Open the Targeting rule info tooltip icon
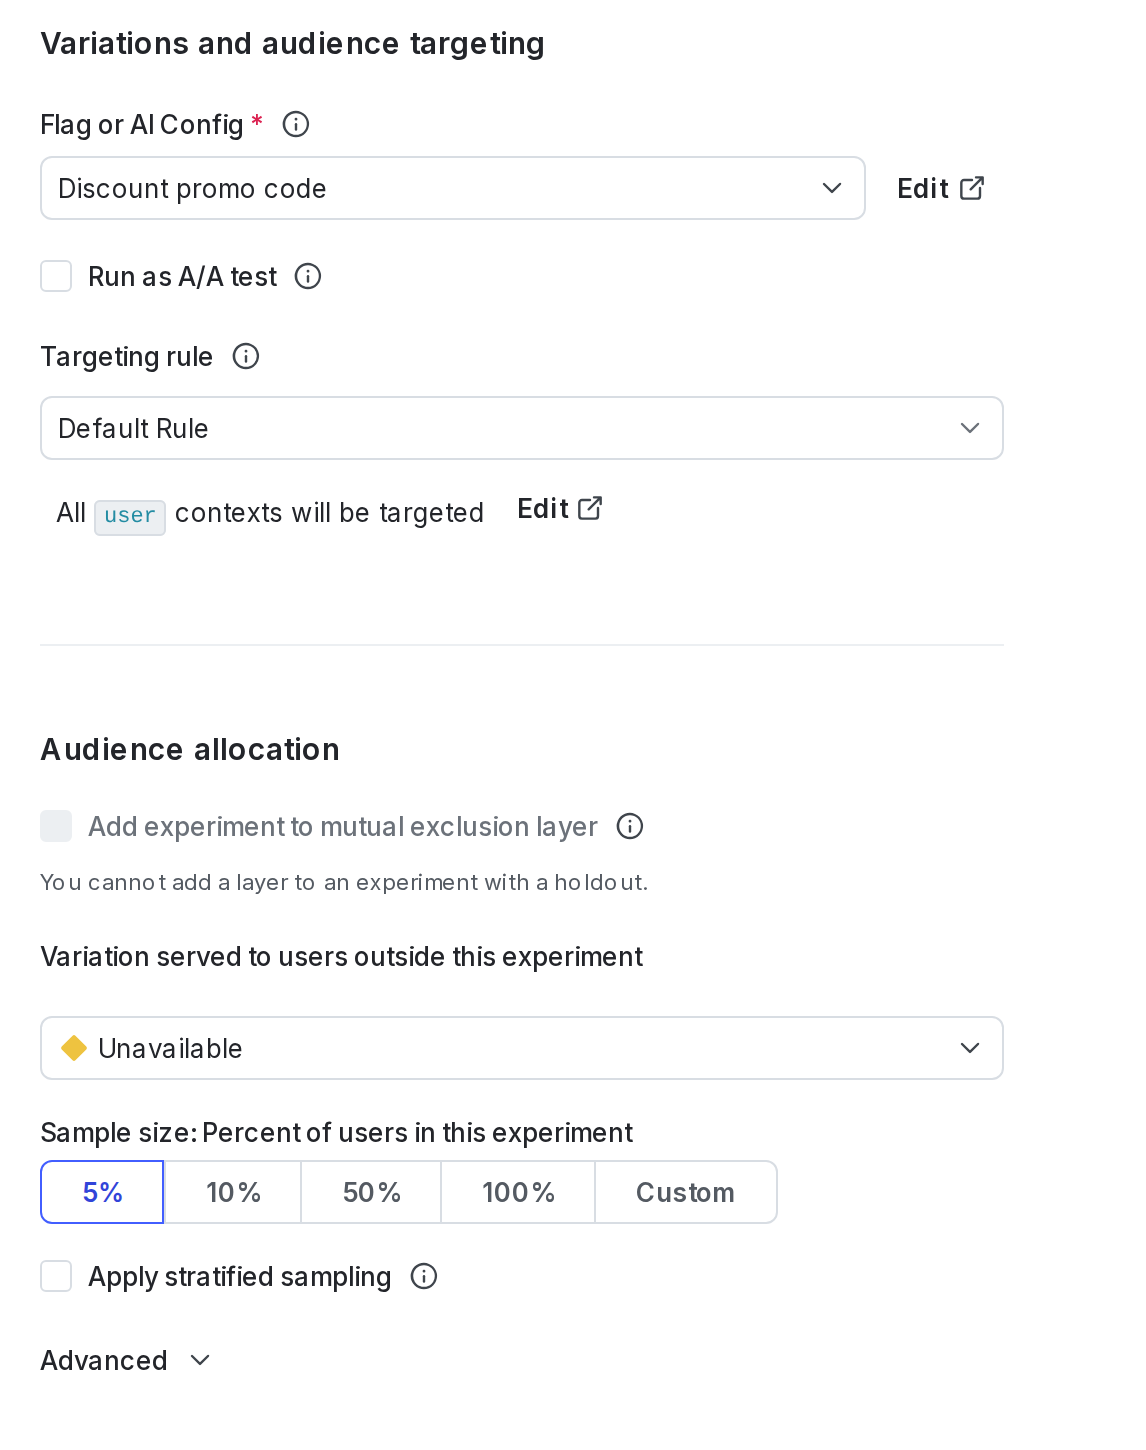 pyautogui.click(x=245, y=356)
